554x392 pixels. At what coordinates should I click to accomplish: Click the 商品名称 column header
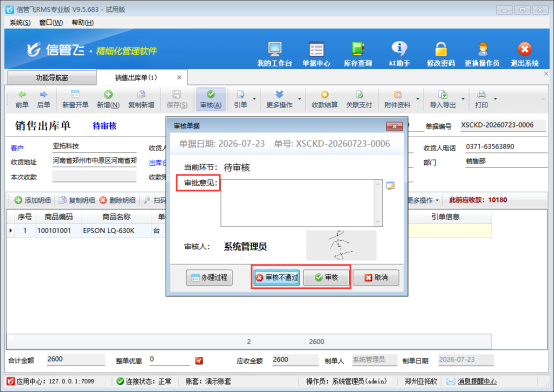pos(116,217)
